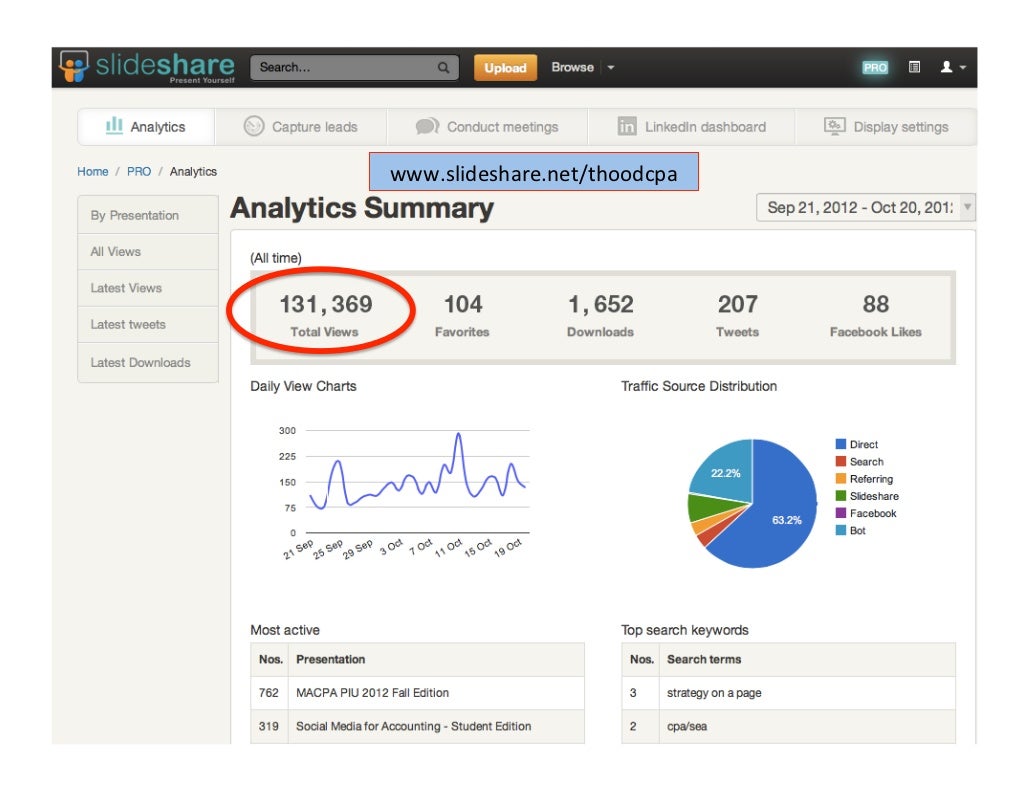Click the Bot legend light-blue swatch
Viewport: 1024px width, 792px height.
pos(841,530)
